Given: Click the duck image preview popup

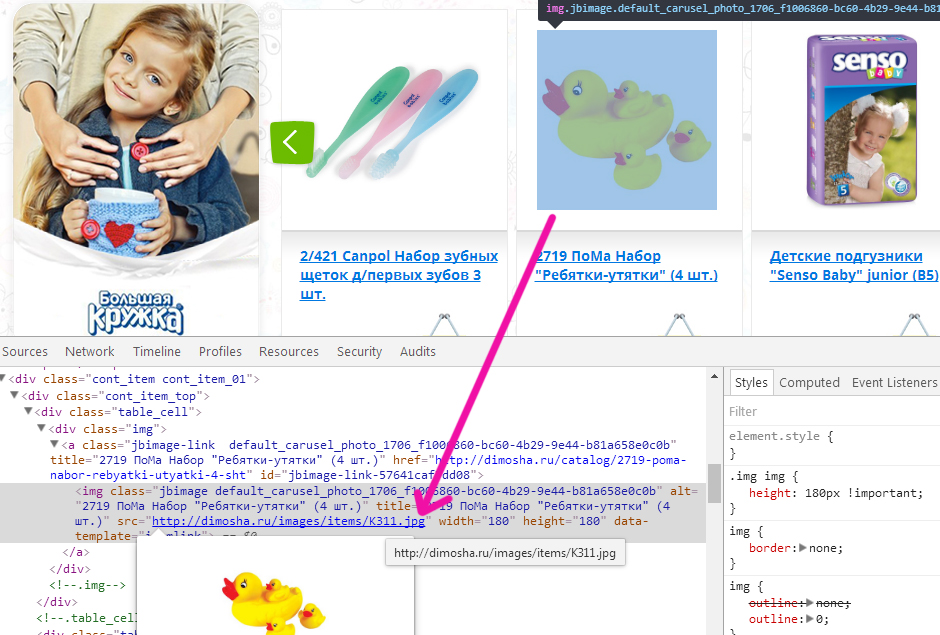Looking at the screenshot, I should (275, 586).
